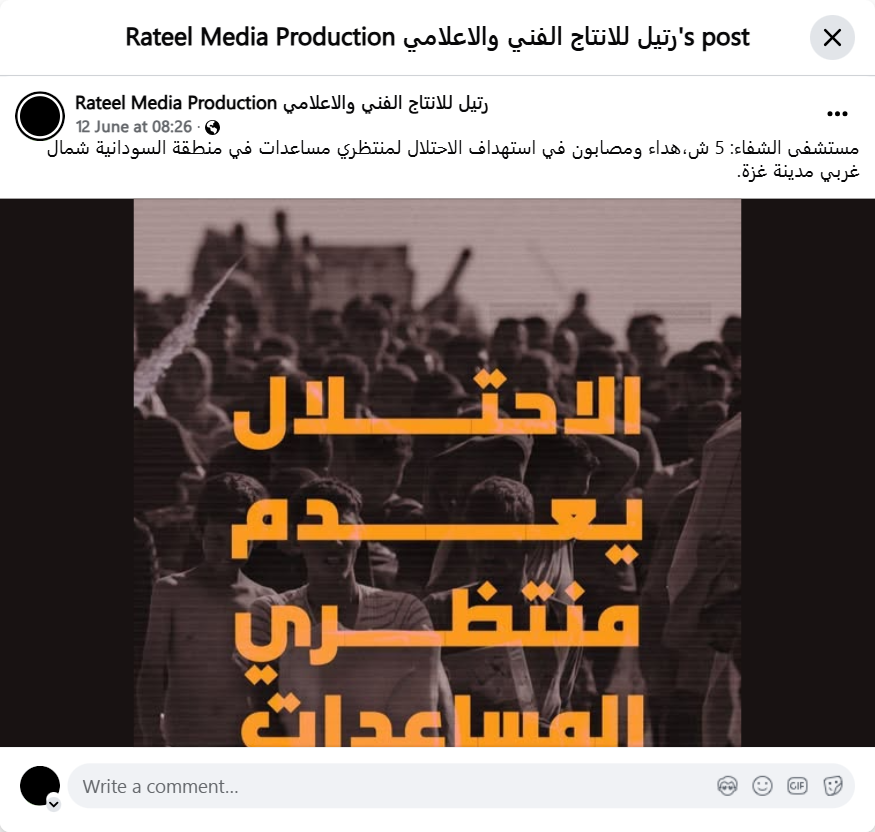This screenshot has height=832, width=875.
Task: Click the dialog title Rateel Media Production's post
Action: [438, 37]
